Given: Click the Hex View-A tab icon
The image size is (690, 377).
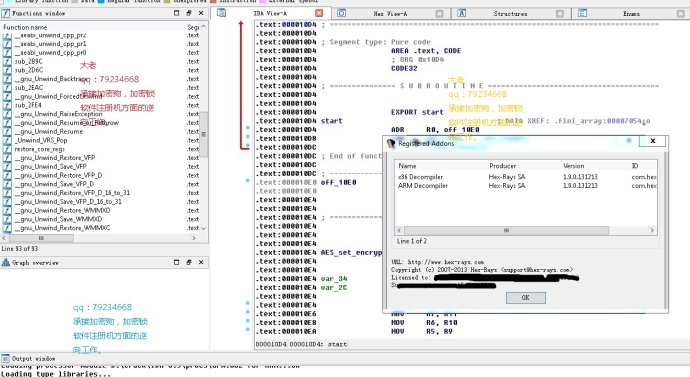Looking at the screenshot, I should point(341,13).
